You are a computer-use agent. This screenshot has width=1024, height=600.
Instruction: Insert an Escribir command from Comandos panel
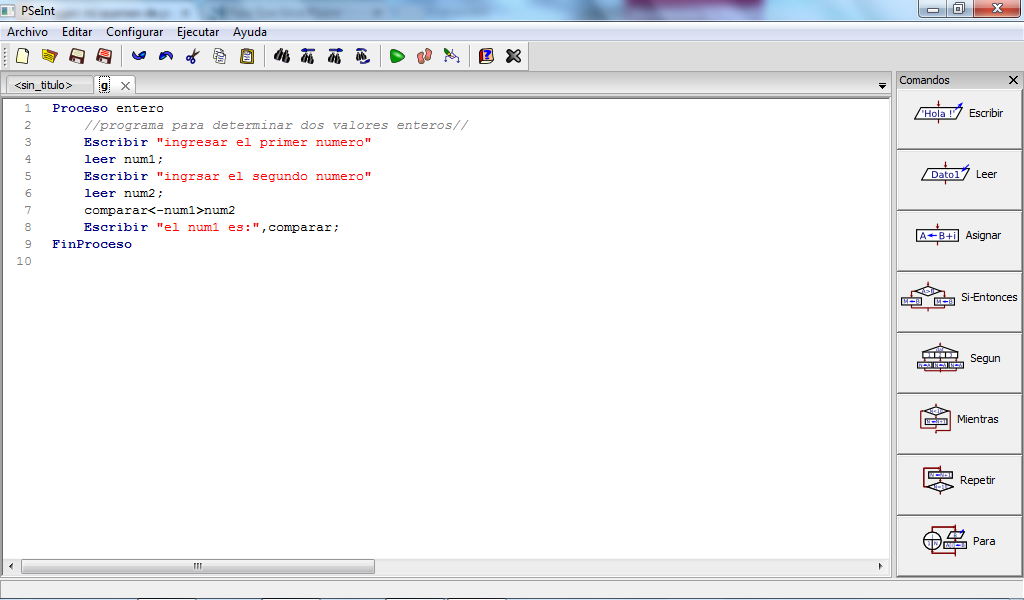click(x=957, y=113)
